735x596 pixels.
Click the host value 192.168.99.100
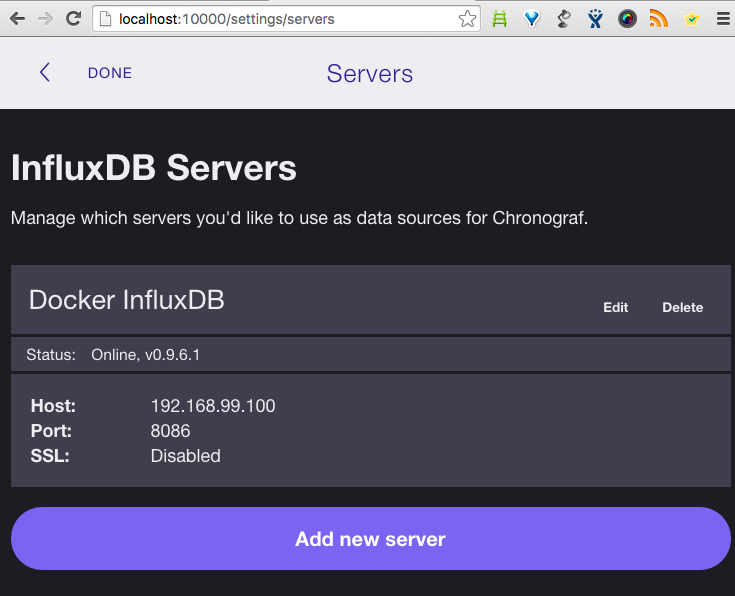pyautogui.click(x=213, y=406)
